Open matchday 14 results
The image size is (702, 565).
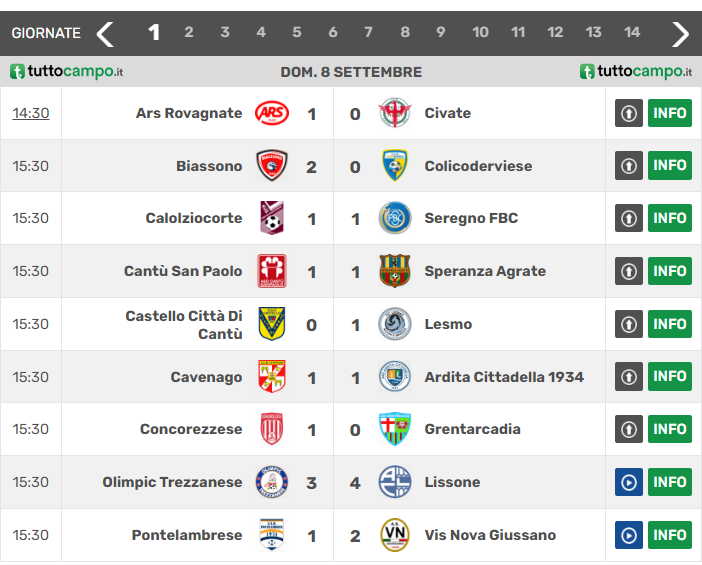[x=632, y=32]
